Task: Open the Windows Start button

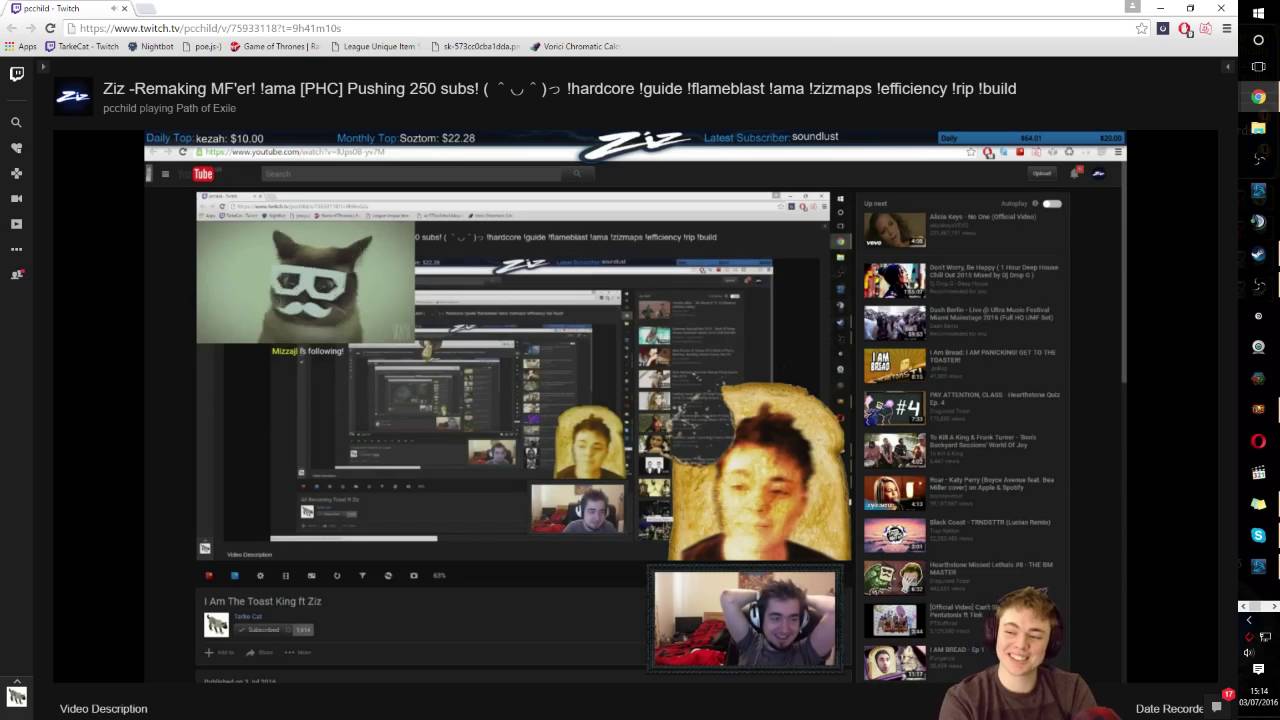Action: click(x=1258, y=13)
